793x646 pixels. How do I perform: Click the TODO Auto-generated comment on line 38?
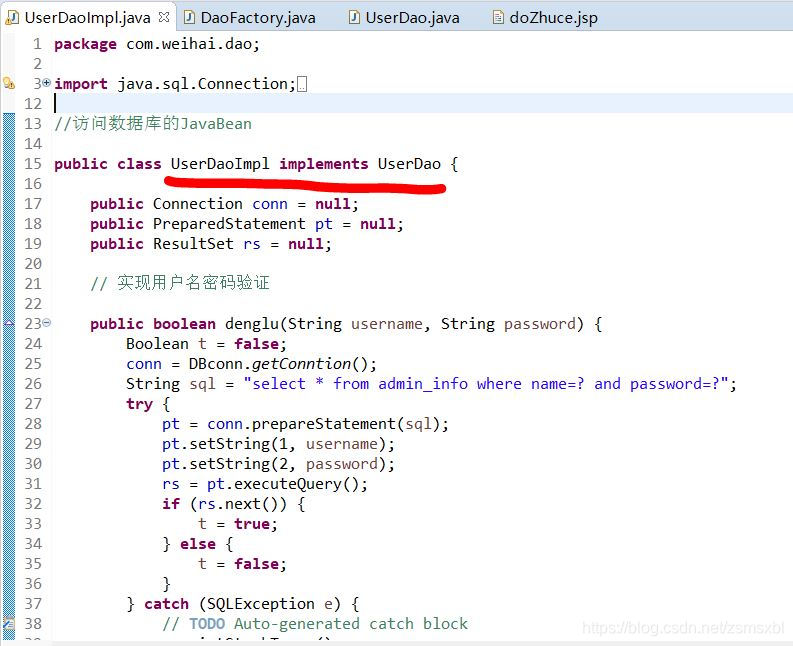[x=315, y=624]
